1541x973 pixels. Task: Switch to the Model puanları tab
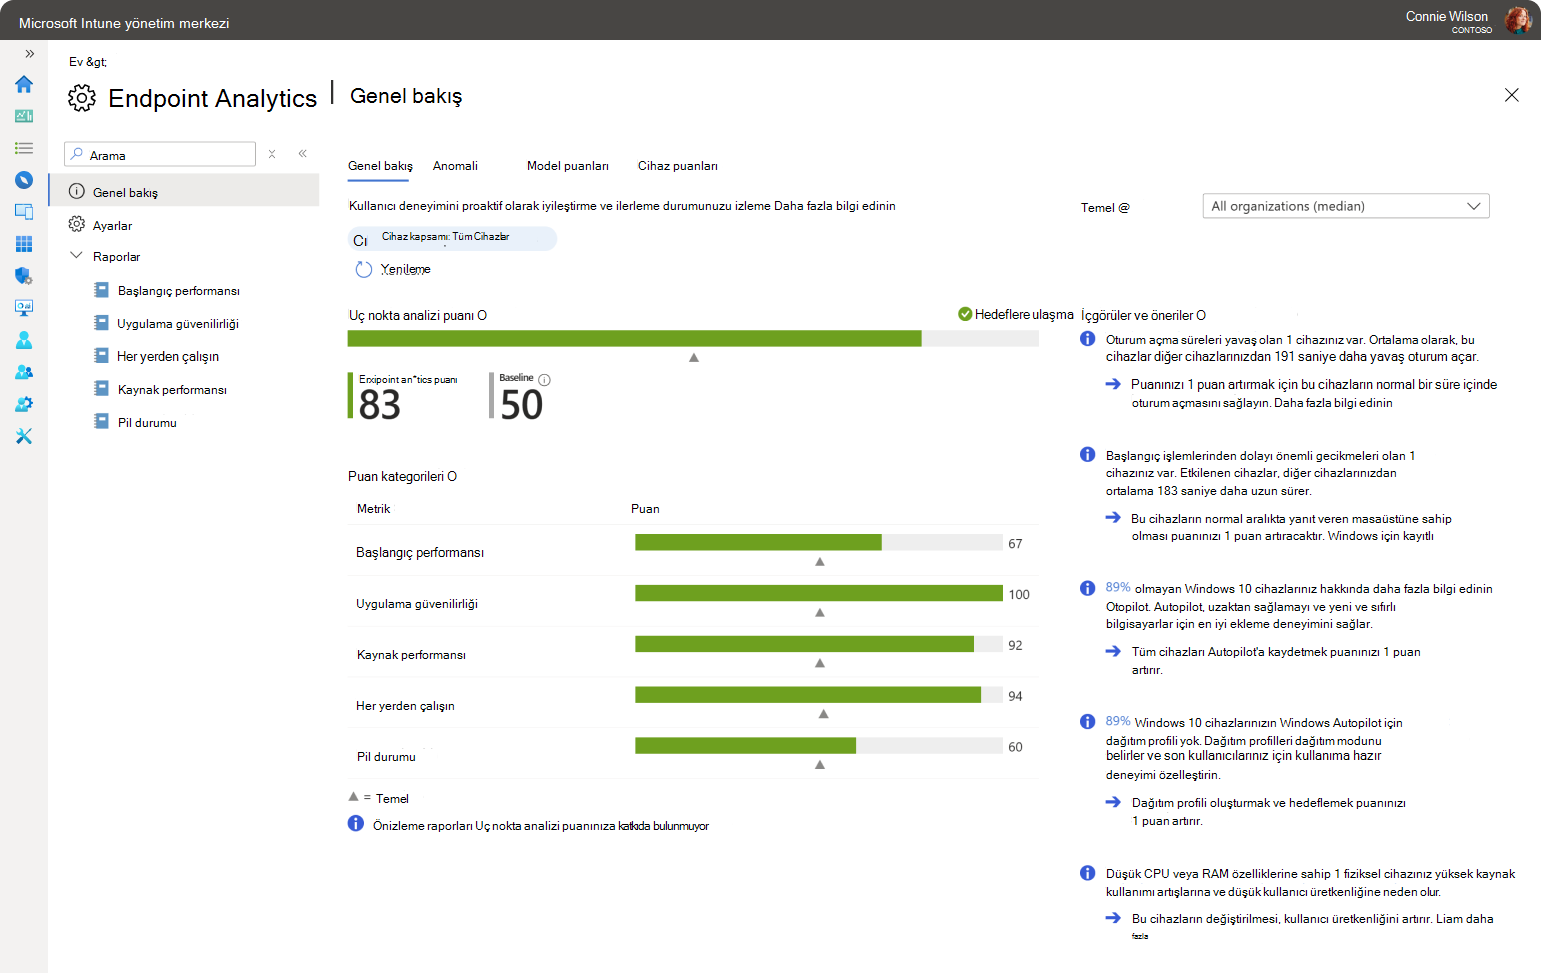pyautogui.click(x=568, y=166)
